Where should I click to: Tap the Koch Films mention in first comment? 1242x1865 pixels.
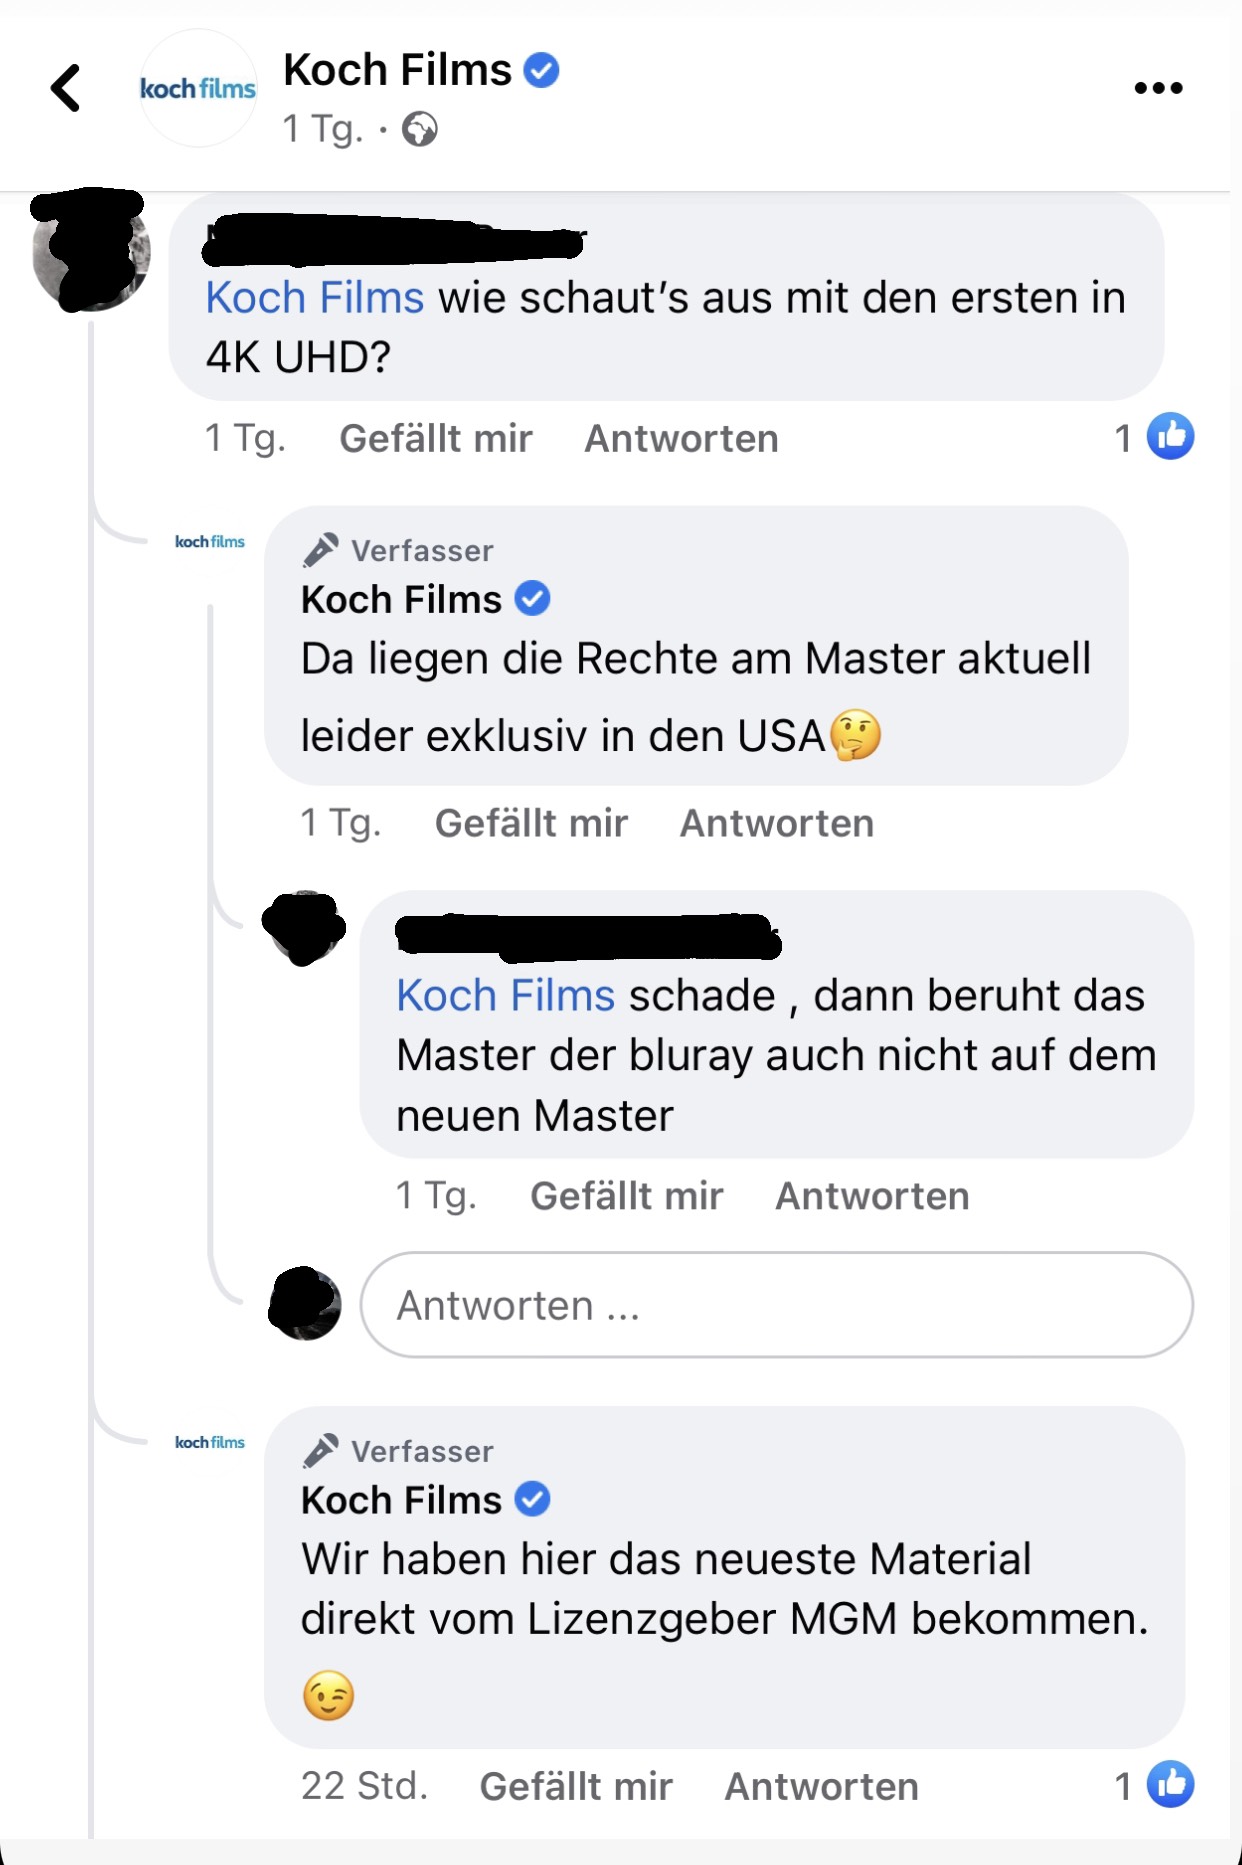point(315,298)
